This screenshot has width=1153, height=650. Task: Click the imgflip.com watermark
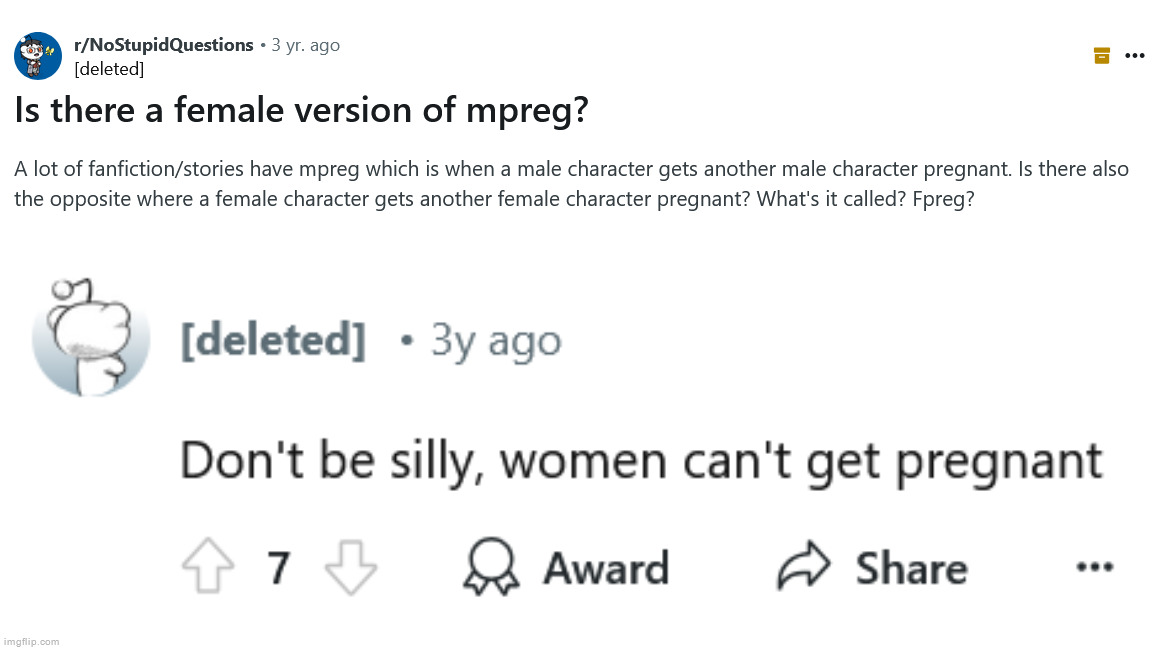tap(31, 641)
